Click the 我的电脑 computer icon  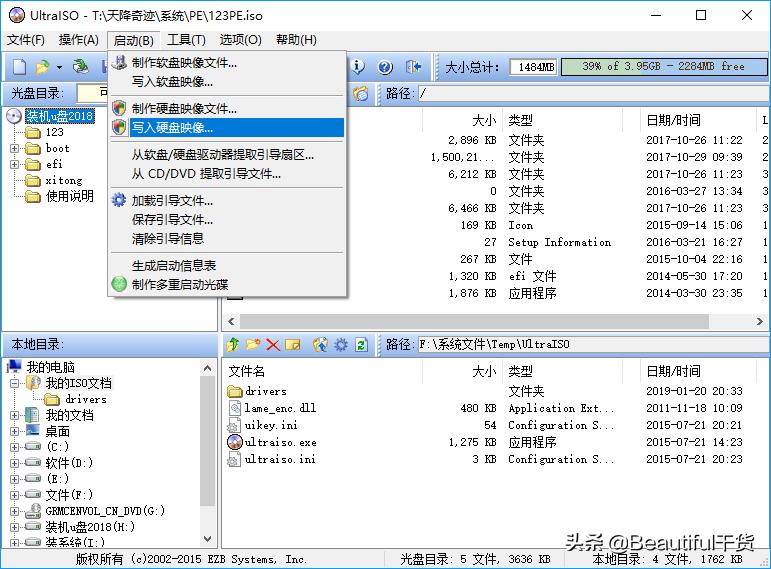click(x=14, y=366)
